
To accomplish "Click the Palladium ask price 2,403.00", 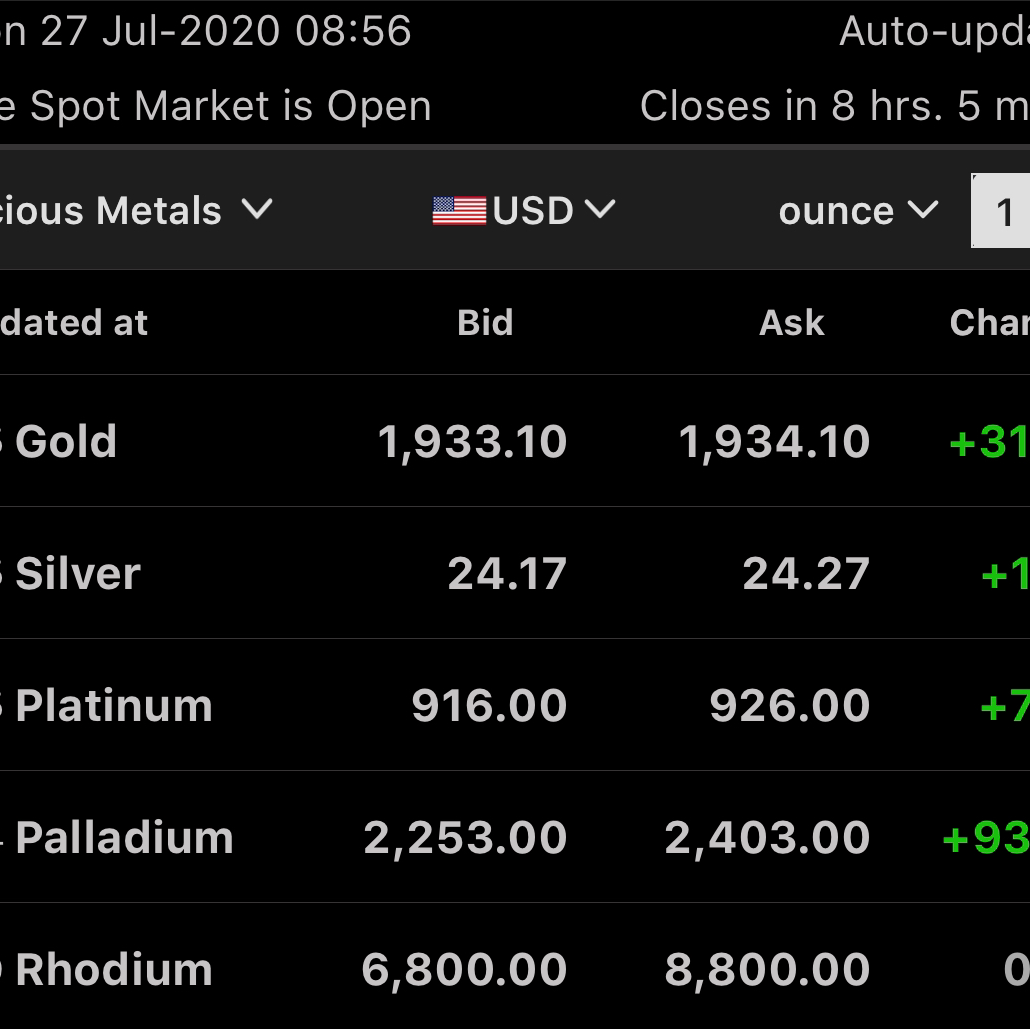I will (x=767, y=838).
